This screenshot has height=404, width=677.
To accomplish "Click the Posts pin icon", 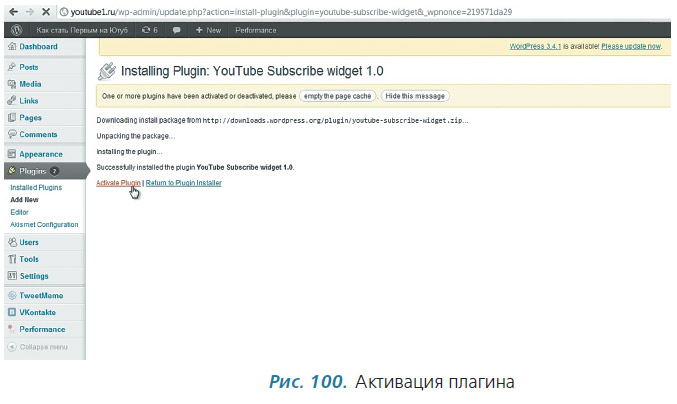I will (x=12, y=67).
